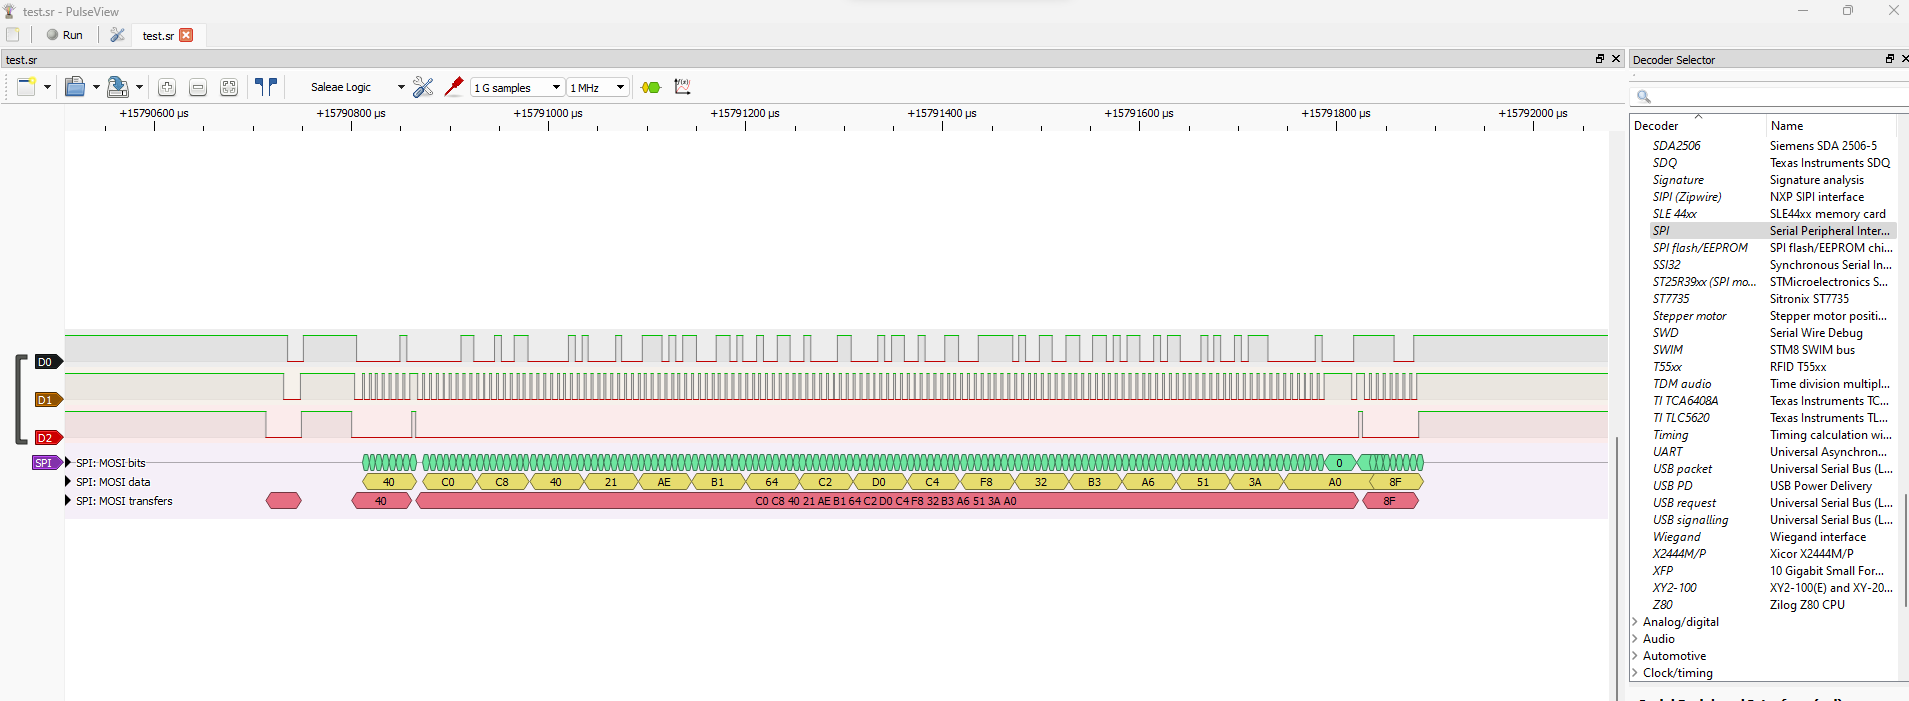Collapse the SPI: MOSI transfers row

click(x=68, y=501)
